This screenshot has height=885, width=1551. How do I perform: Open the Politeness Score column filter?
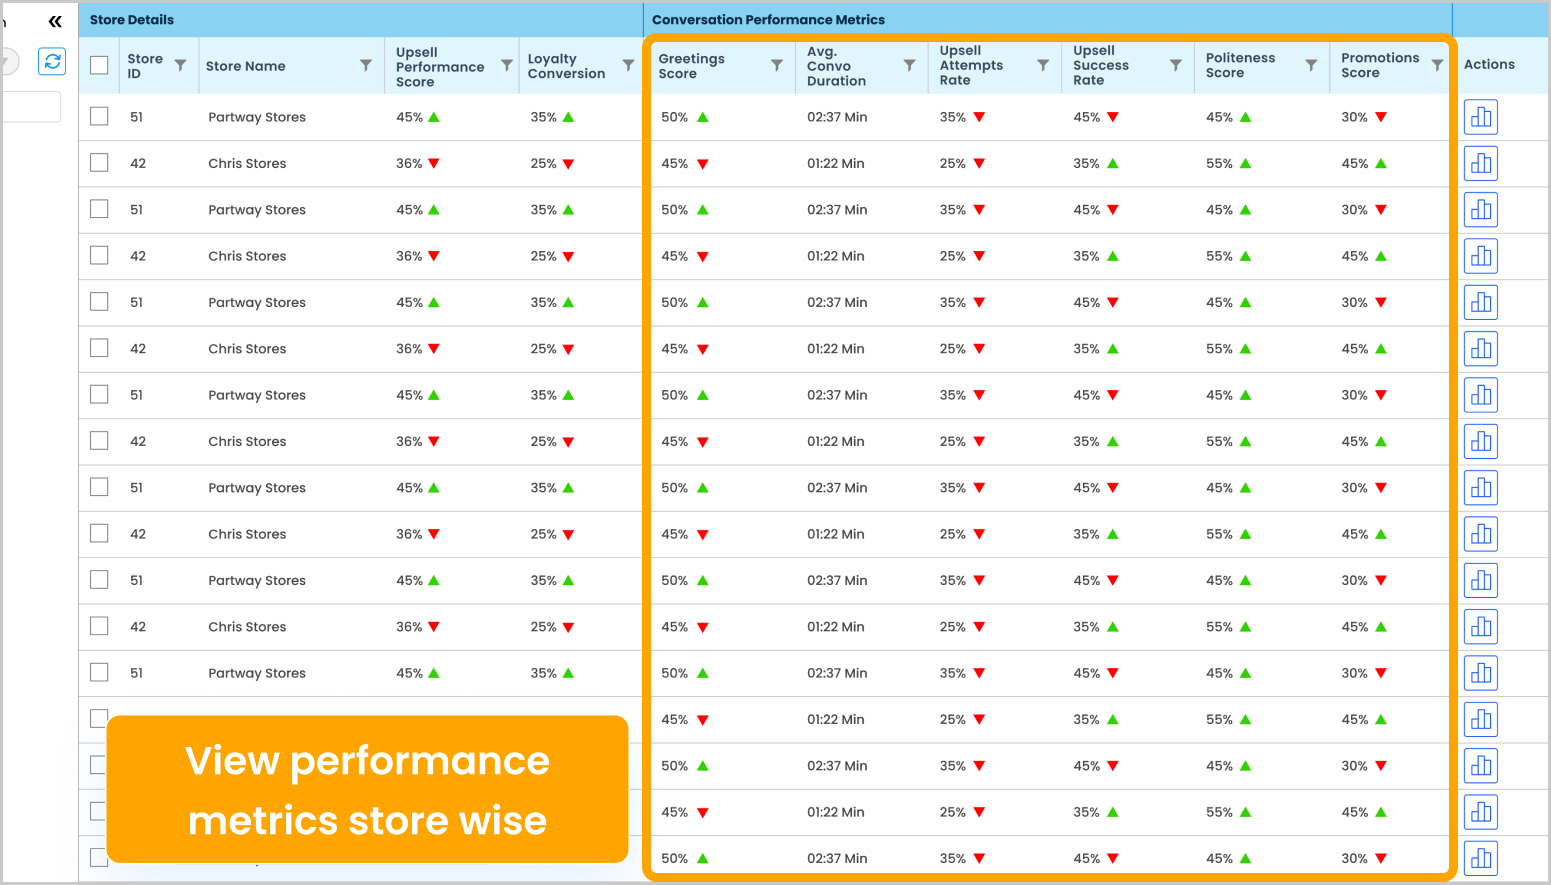point(1311,65)
